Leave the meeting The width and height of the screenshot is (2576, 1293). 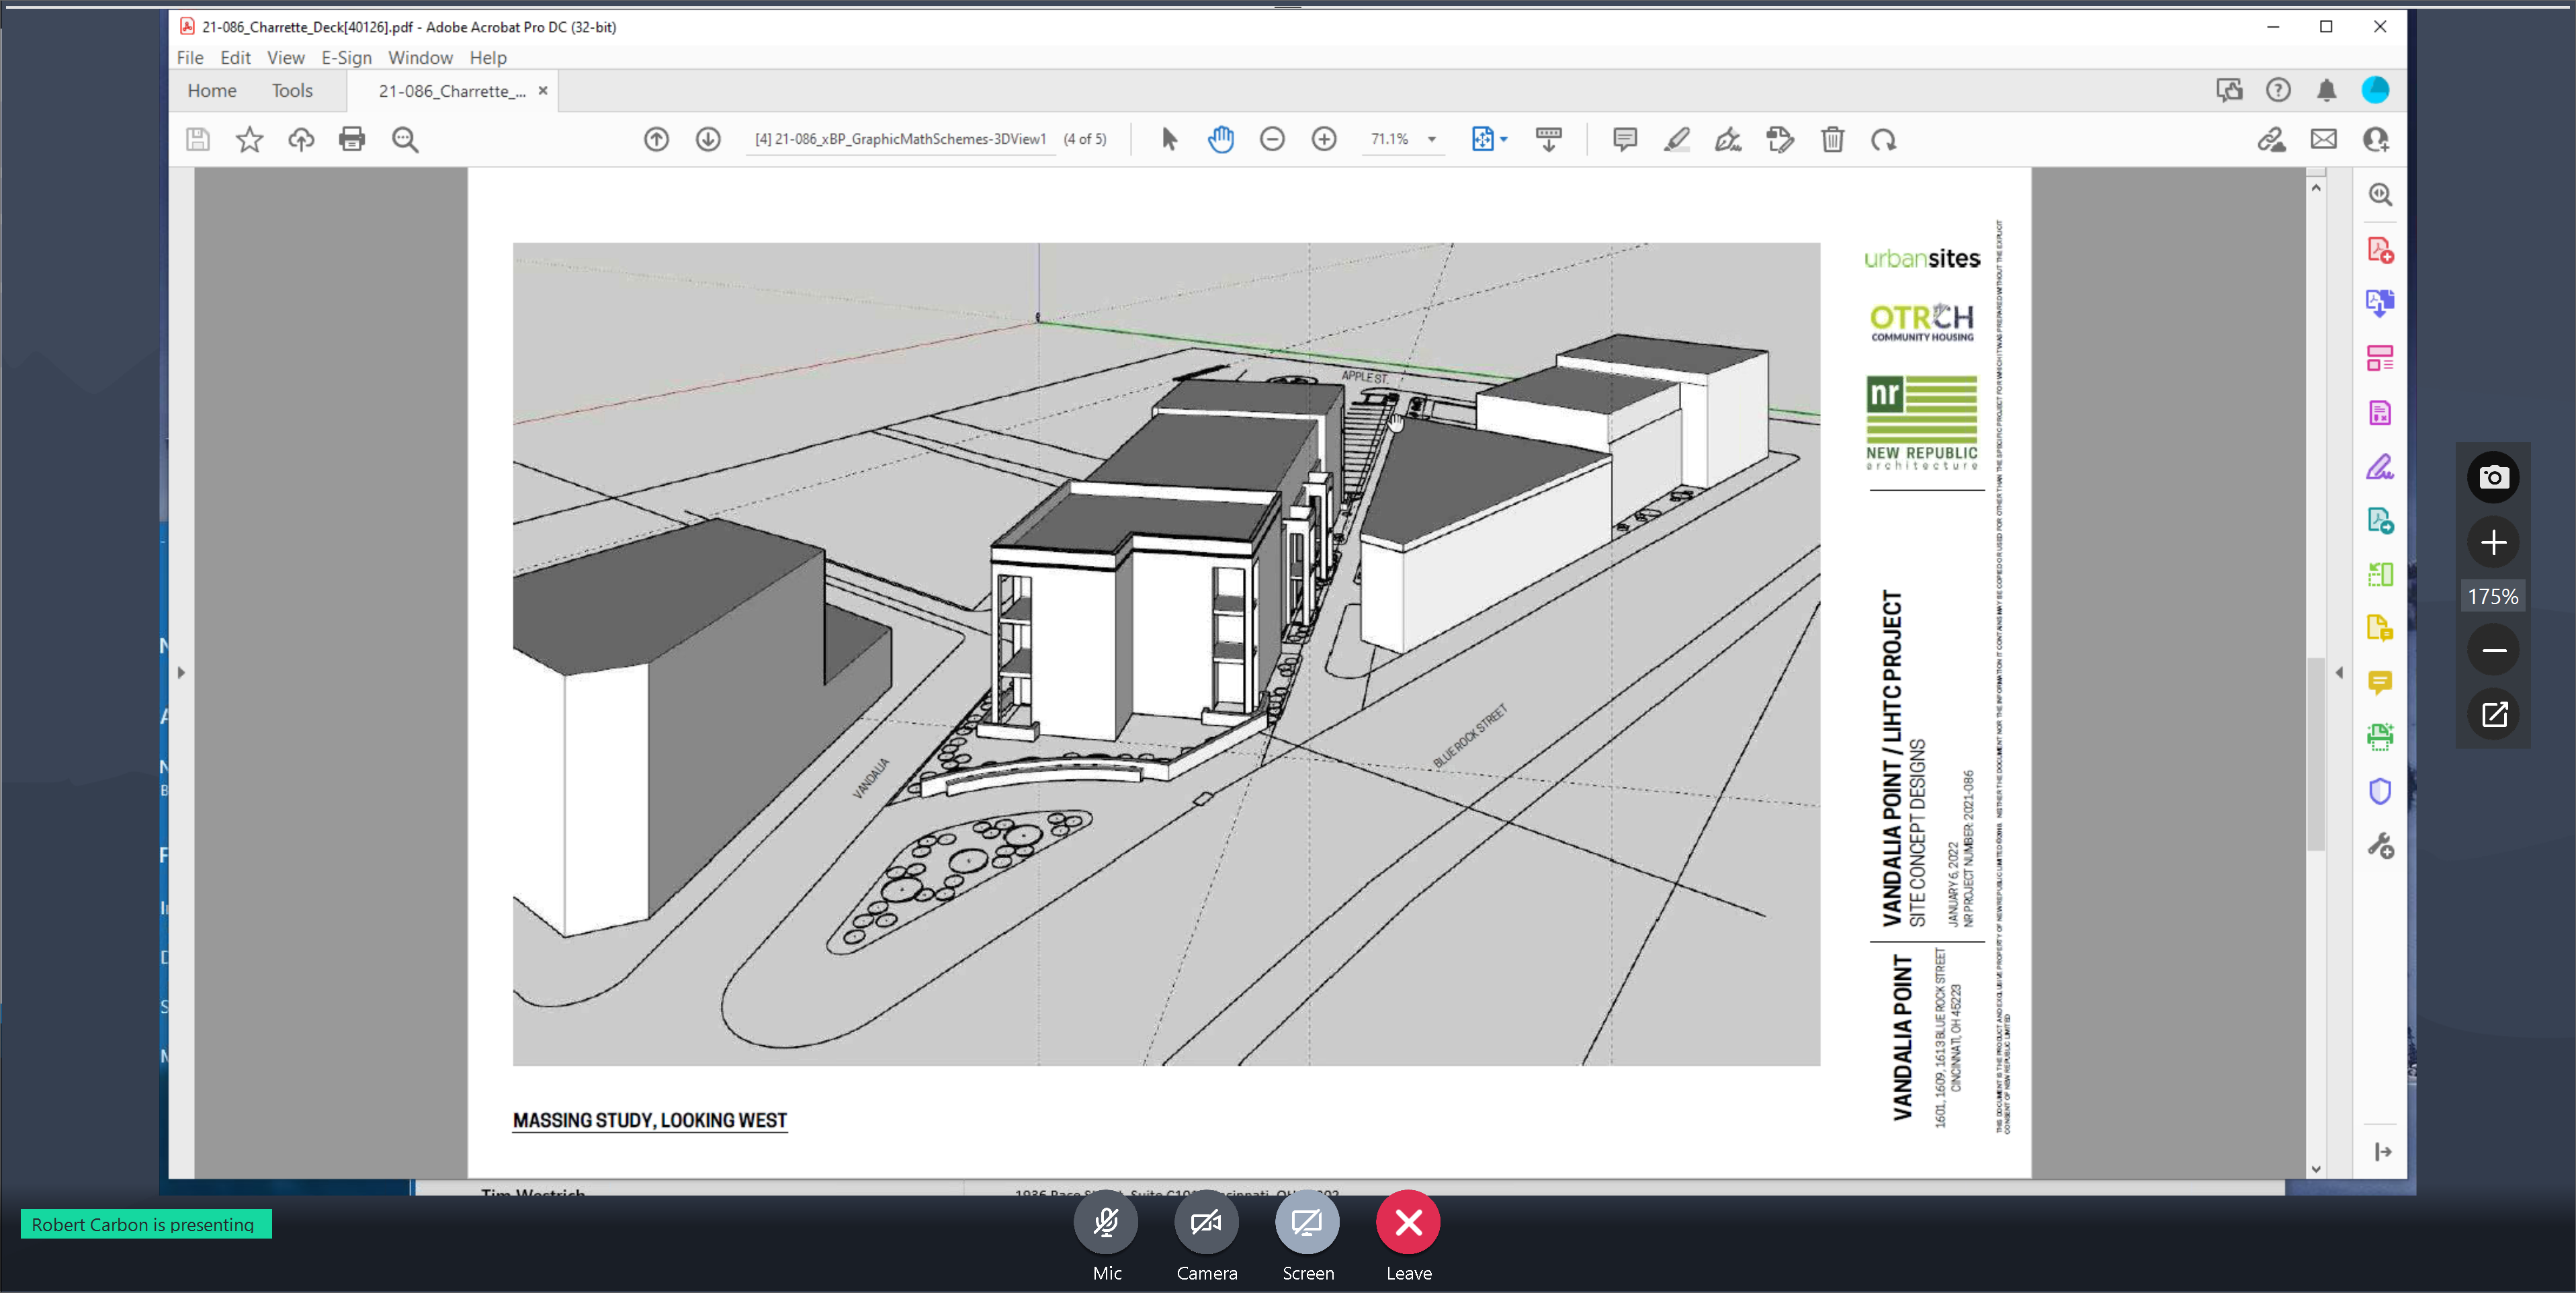1408,1221
